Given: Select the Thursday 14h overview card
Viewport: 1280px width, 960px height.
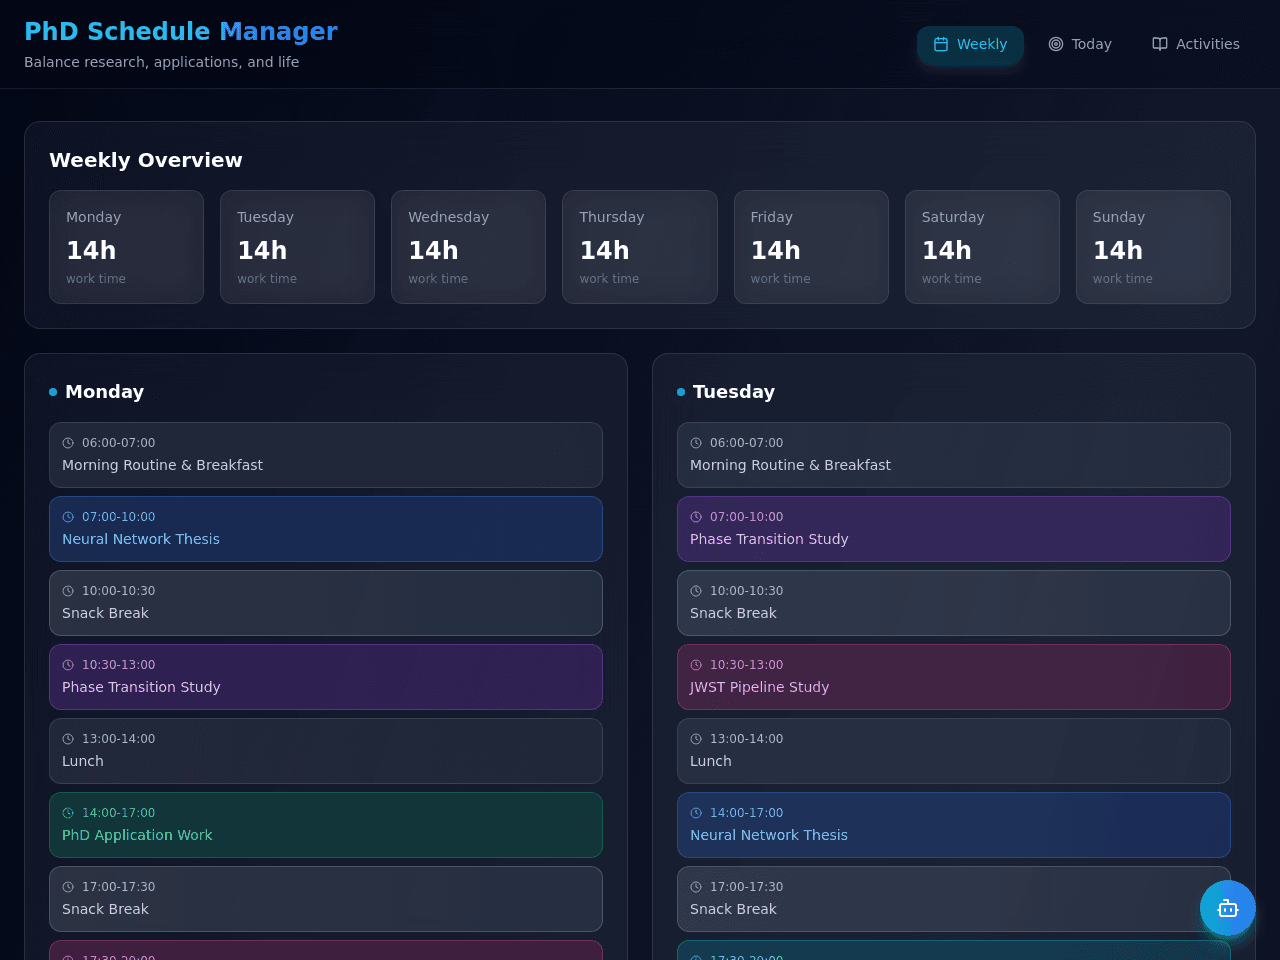Looking at the screenshot, I should tap(640, 247).
